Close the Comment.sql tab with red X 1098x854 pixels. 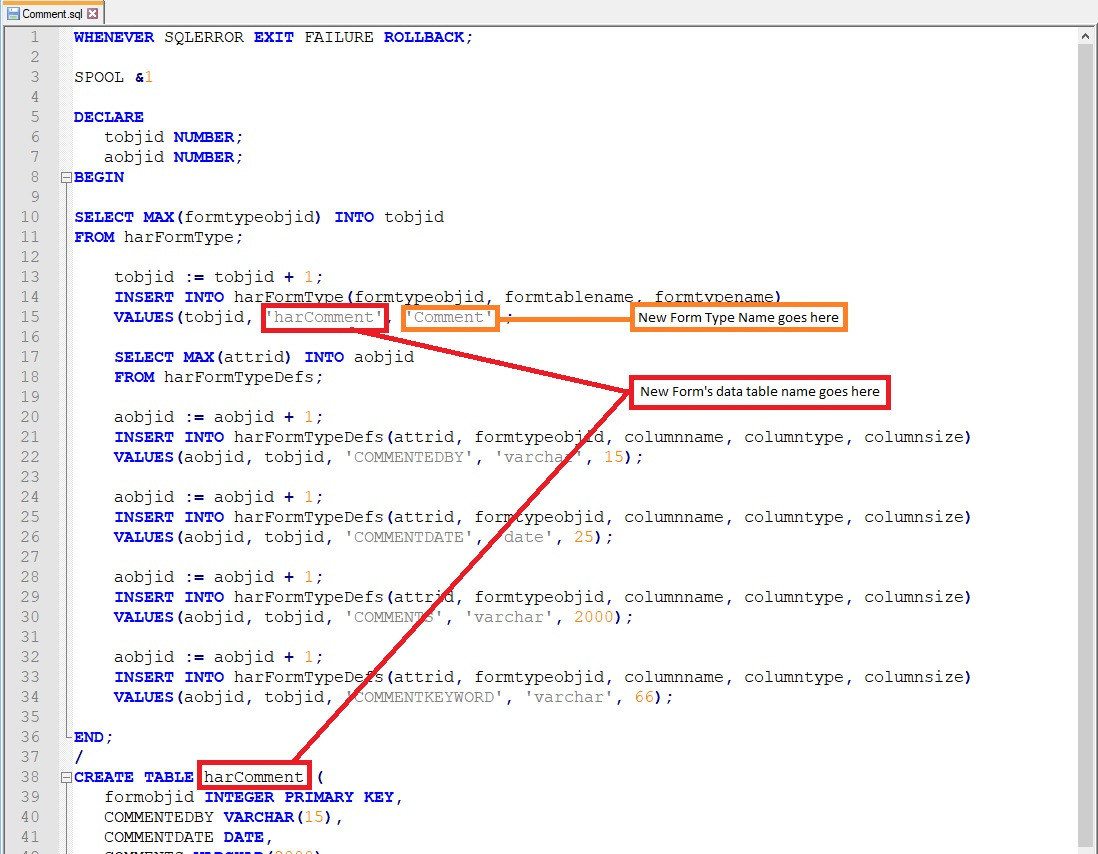[93, 14]
